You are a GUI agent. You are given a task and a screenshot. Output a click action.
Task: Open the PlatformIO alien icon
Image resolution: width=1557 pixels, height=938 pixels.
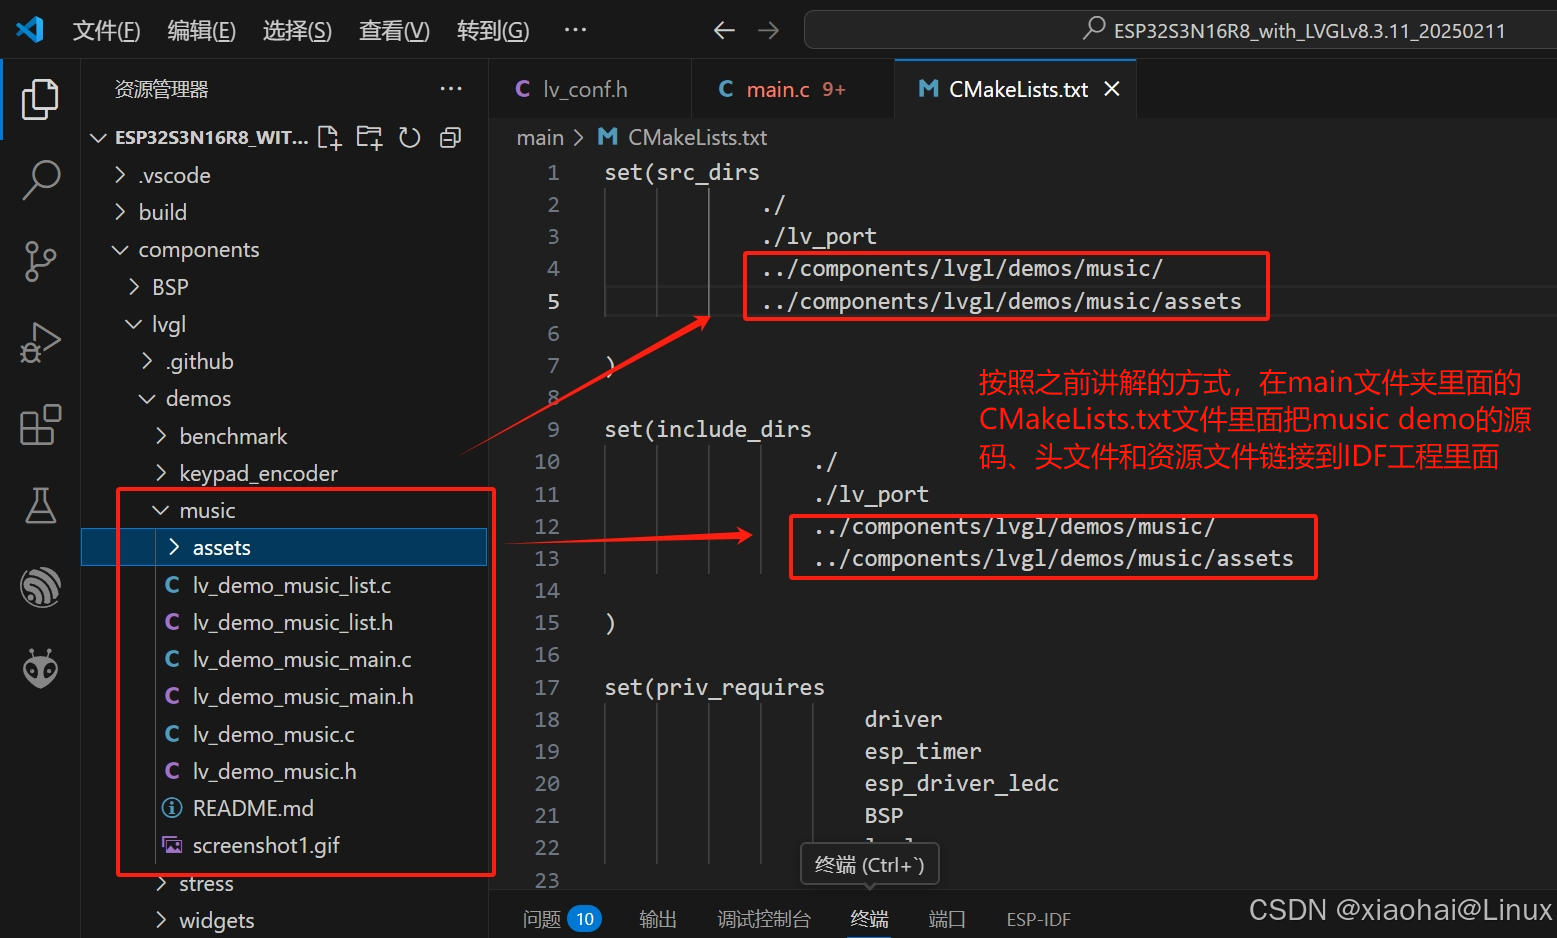coord(40,668)
